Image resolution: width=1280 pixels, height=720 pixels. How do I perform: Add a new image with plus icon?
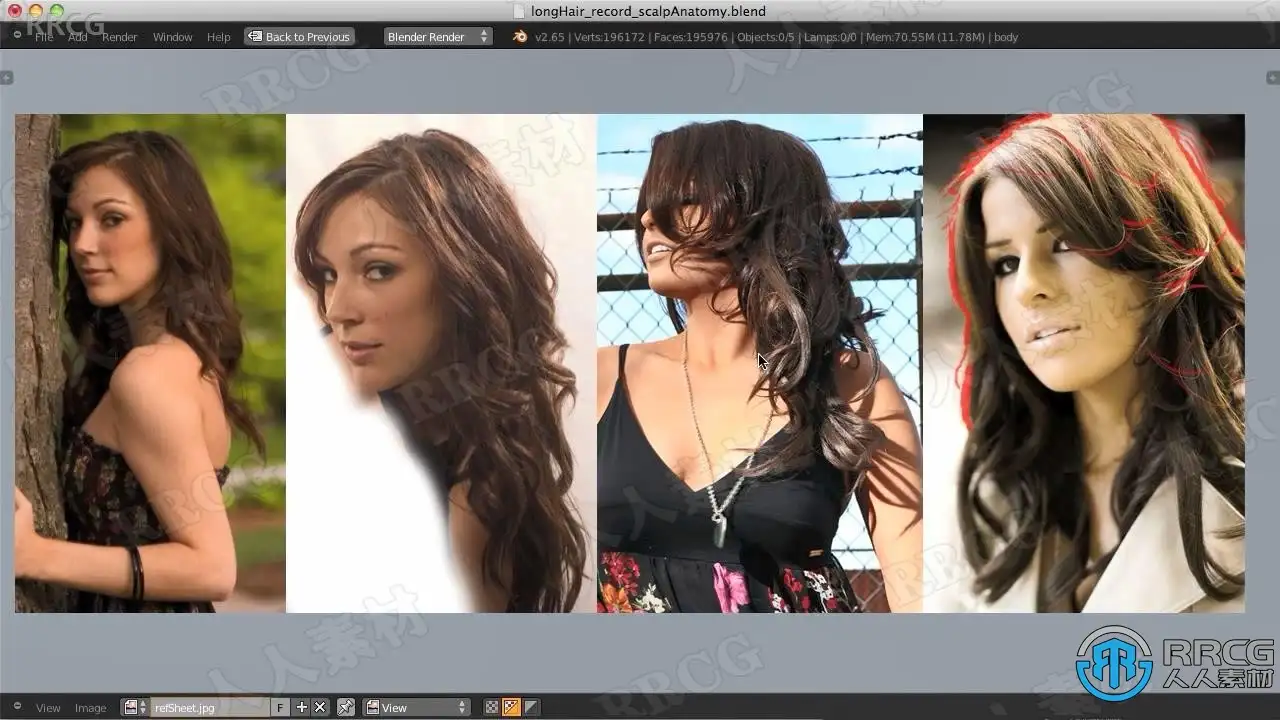tap(301, 707)
